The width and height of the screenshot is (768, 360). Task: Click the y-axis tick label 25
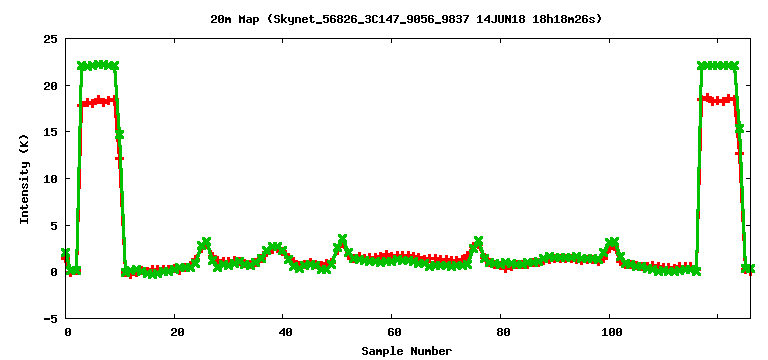point(50,39)
